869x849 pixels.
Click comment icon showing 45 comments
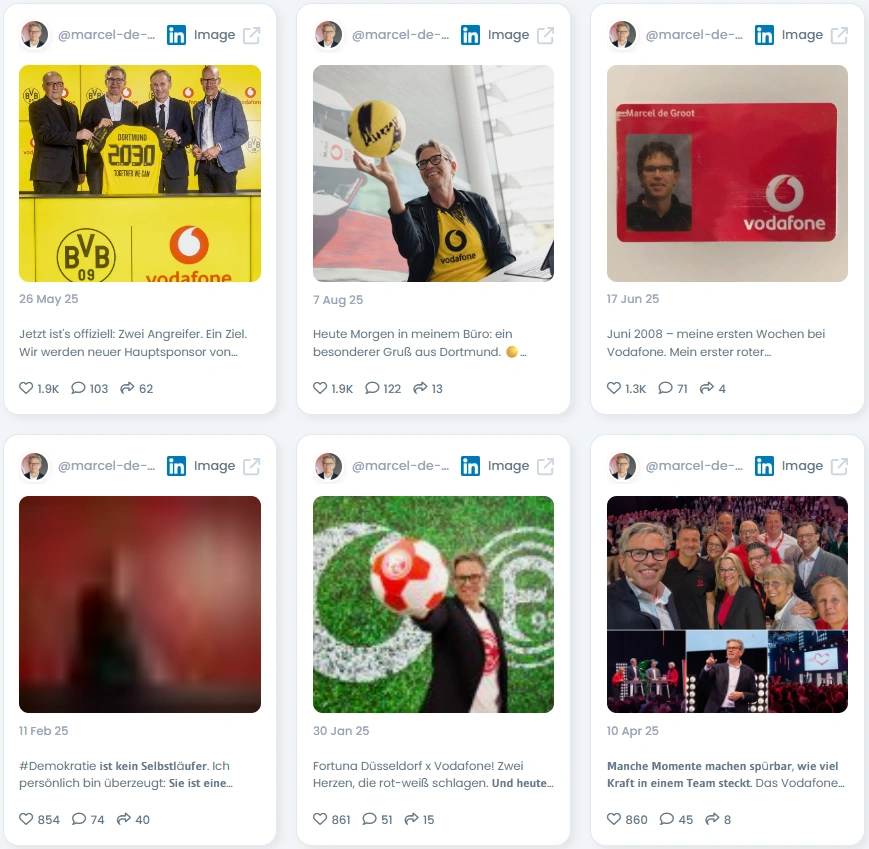pos(667,819)
